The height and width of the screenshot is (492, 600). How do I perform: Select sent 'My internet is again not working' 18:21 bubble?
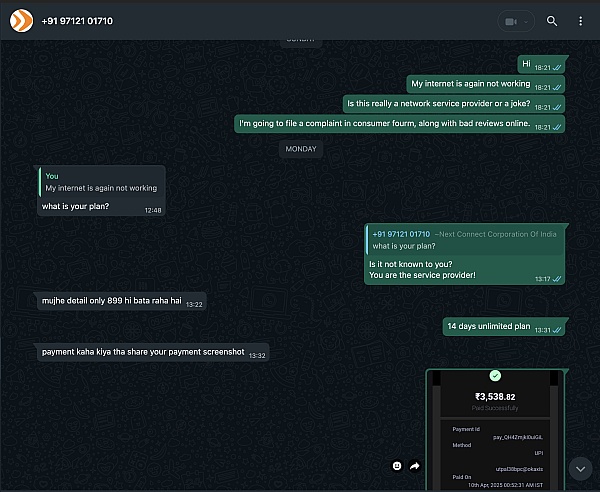486,84
